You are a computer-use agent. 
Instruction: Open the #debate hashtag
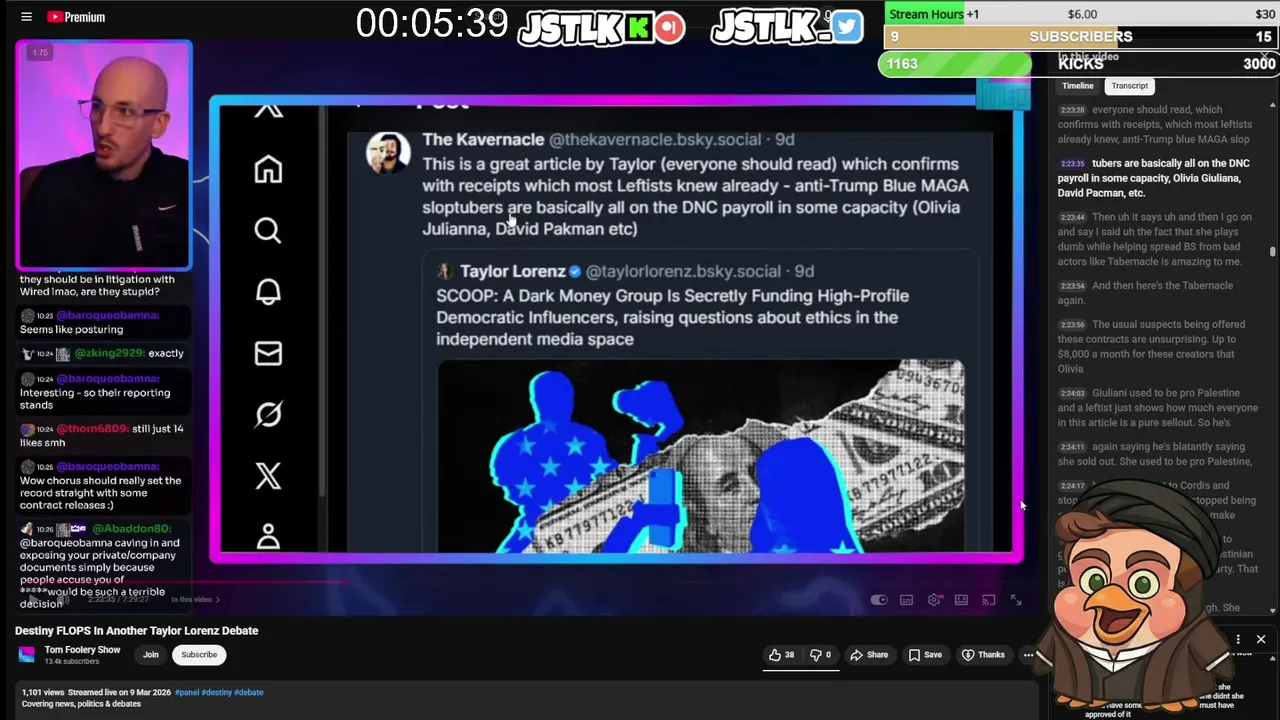click(x=249, y=692)
